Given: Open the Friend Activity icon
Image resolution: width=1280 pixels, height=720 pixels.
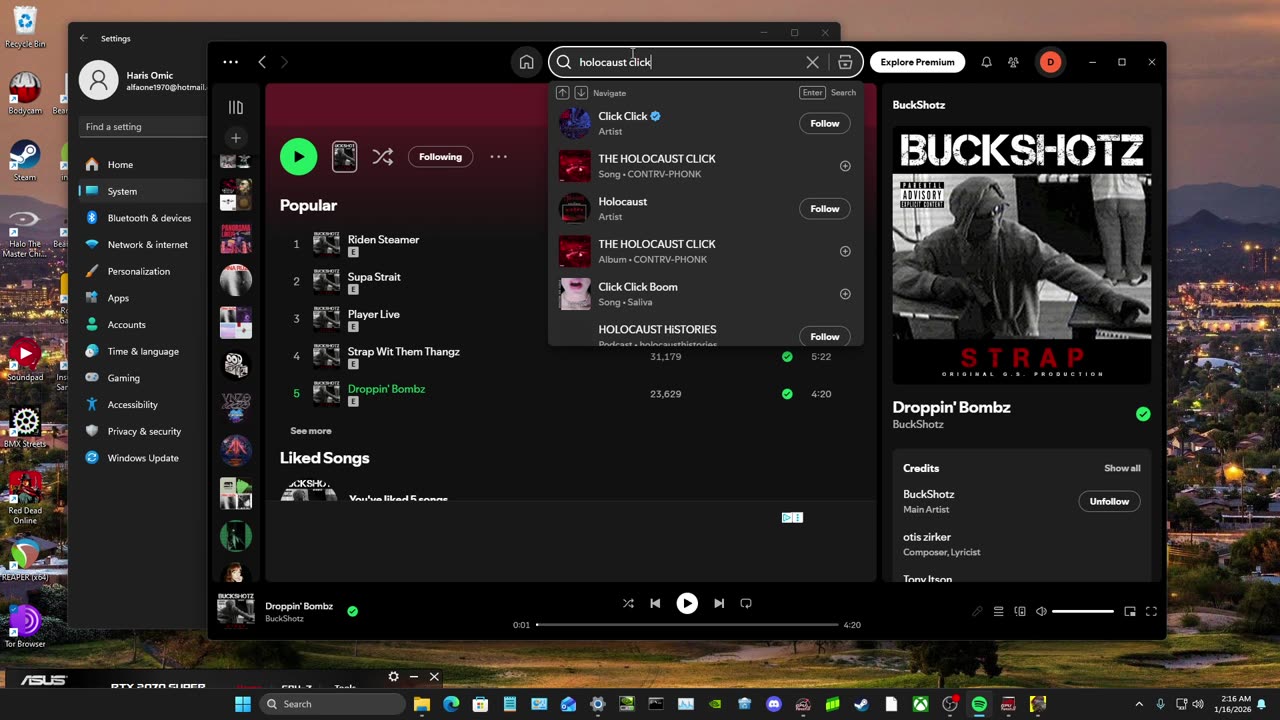Looking at the screenshot, I should tap(1013, 62).
